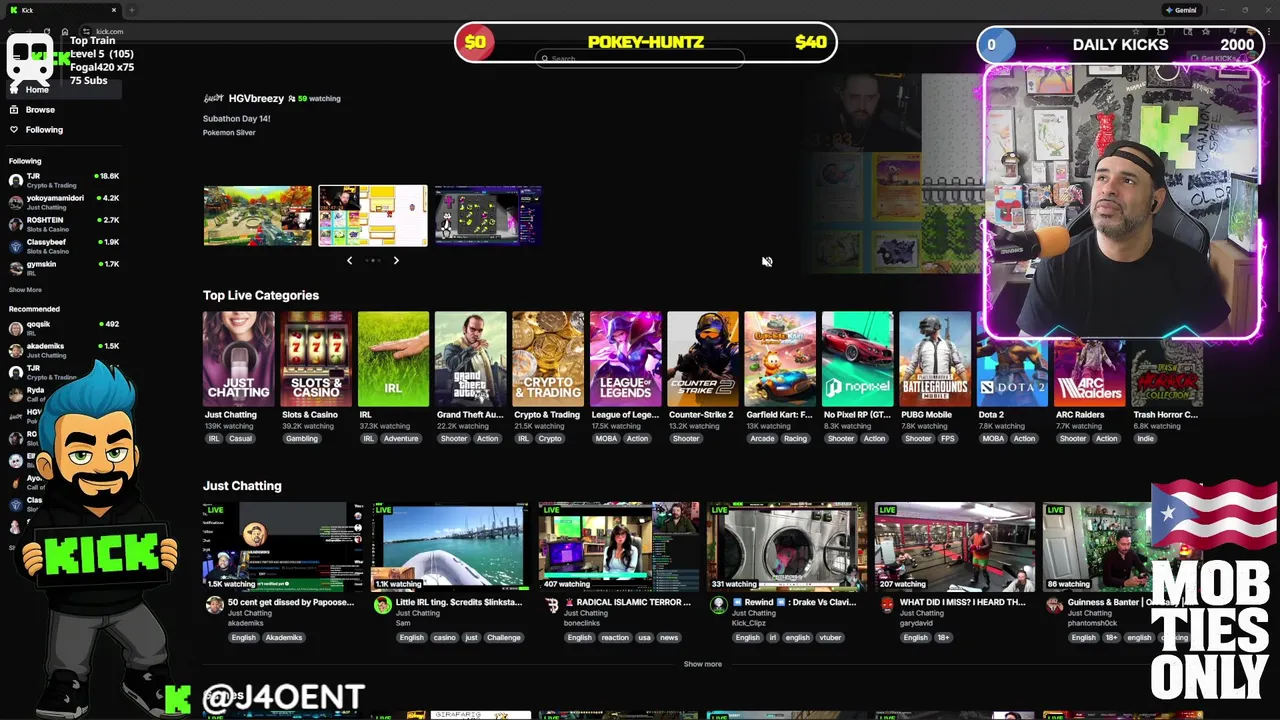This screenshot has height=720, width=1280.
Task: Click the HGVbreezy channel logo
Action: (213, 98)
